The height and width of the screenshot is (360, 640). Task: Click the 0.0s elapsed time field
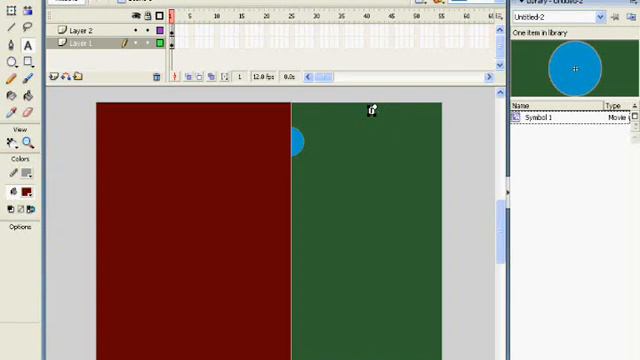coord(289,77)
